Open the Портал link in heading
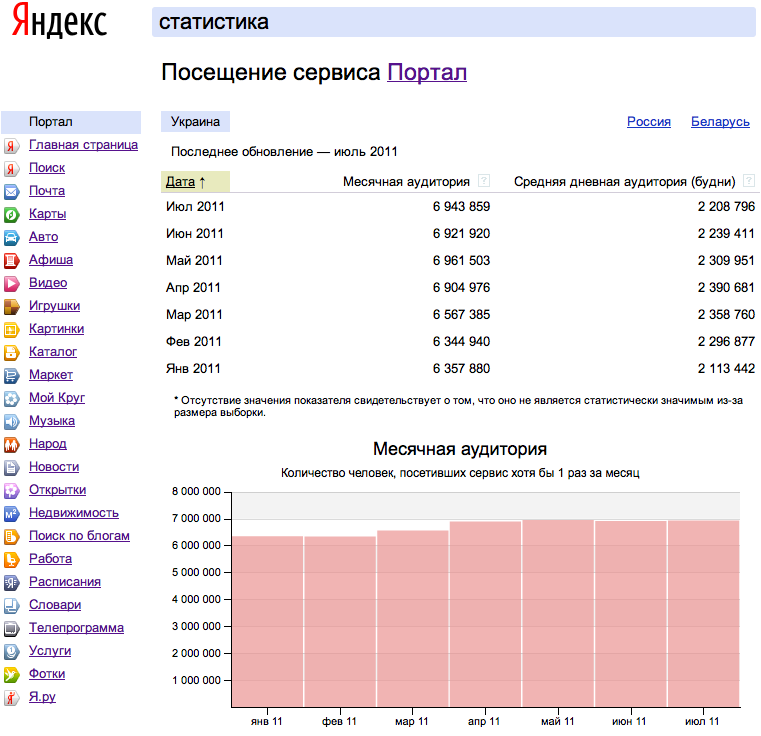Viewport: 761px width, 736px height. tap(427, 73)
